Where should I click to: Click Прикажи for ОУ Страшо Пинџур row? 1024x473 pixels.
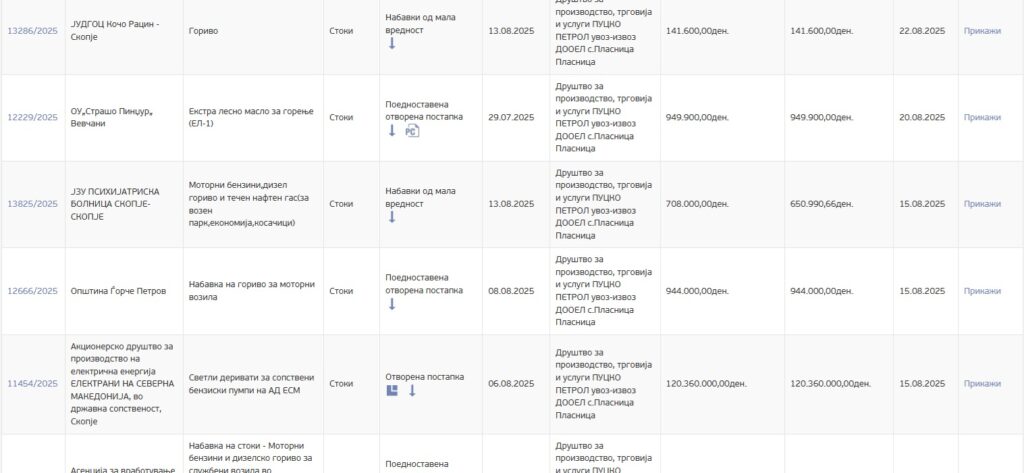[982, 118]
